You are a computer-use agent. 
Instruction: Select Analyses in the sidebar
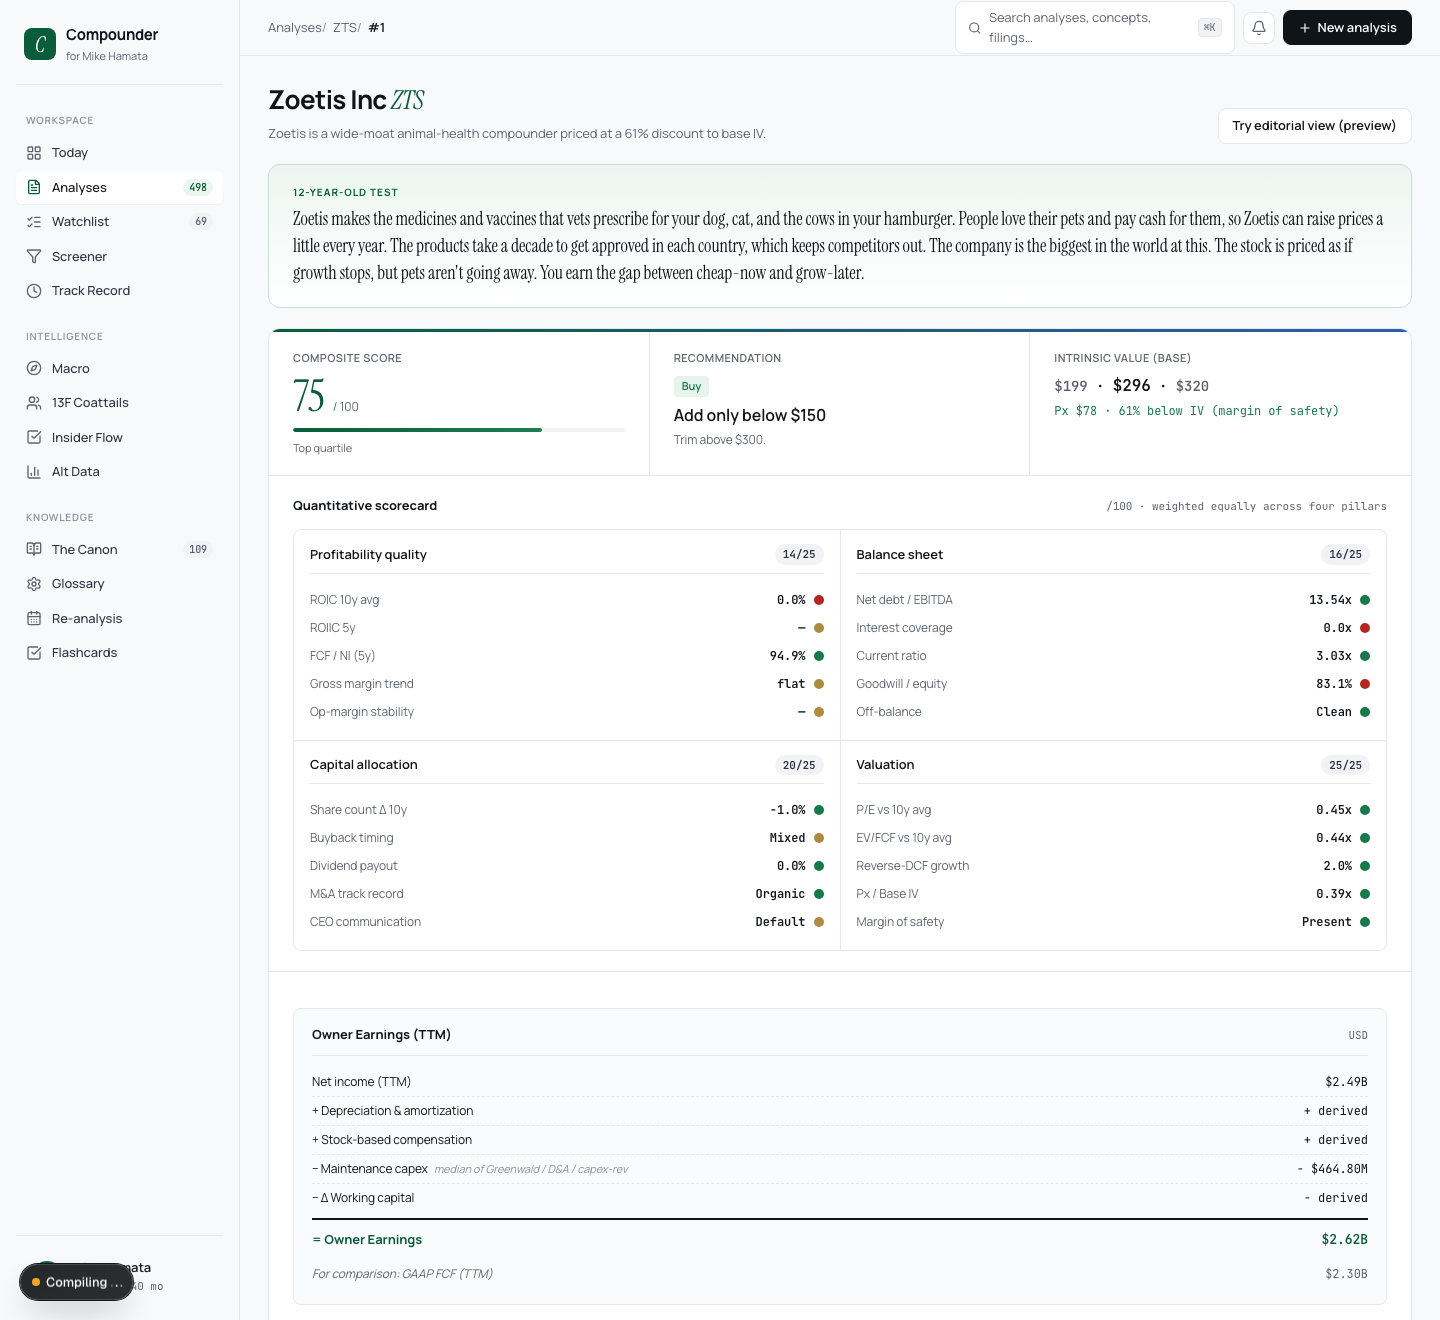coord(119,187)
